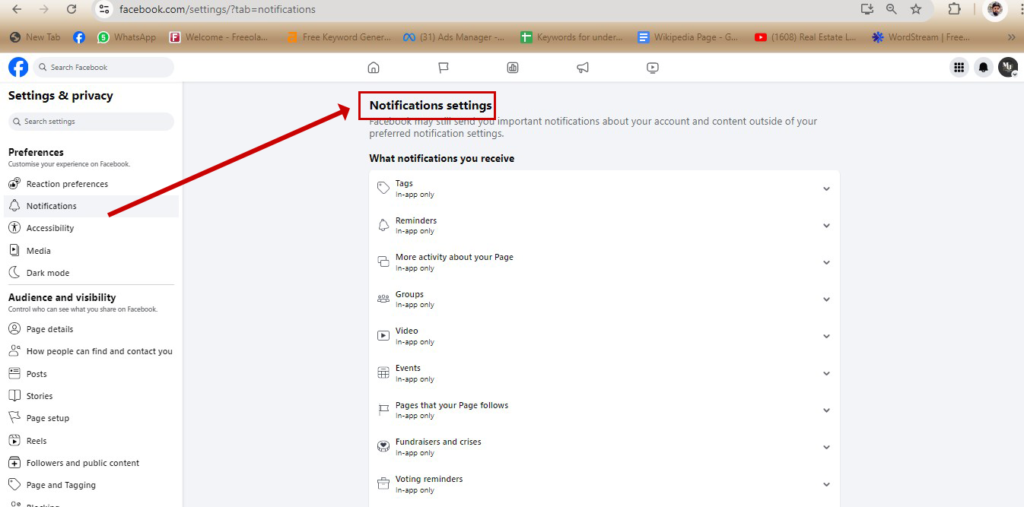The width and height of the screenshot is (1024, 507).
Task: Click the browser address bar URL
Action: click(217, 10)
